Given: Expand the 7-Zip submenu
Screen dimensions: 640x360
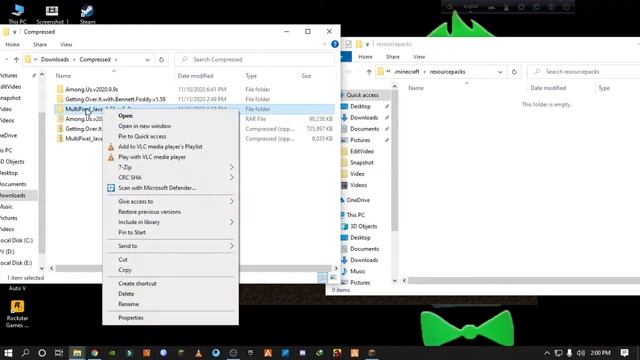Looking at the screenshot, I should tap(171, 167).
